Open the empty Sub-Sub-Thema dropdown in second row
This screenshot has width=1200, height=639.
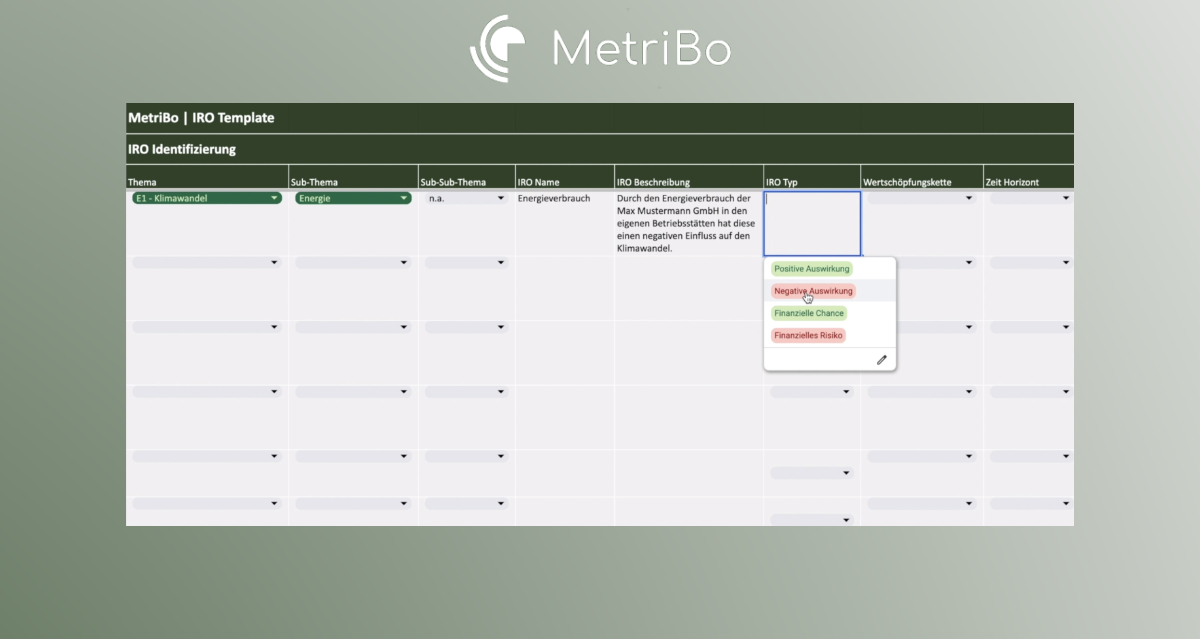[466, 263]
